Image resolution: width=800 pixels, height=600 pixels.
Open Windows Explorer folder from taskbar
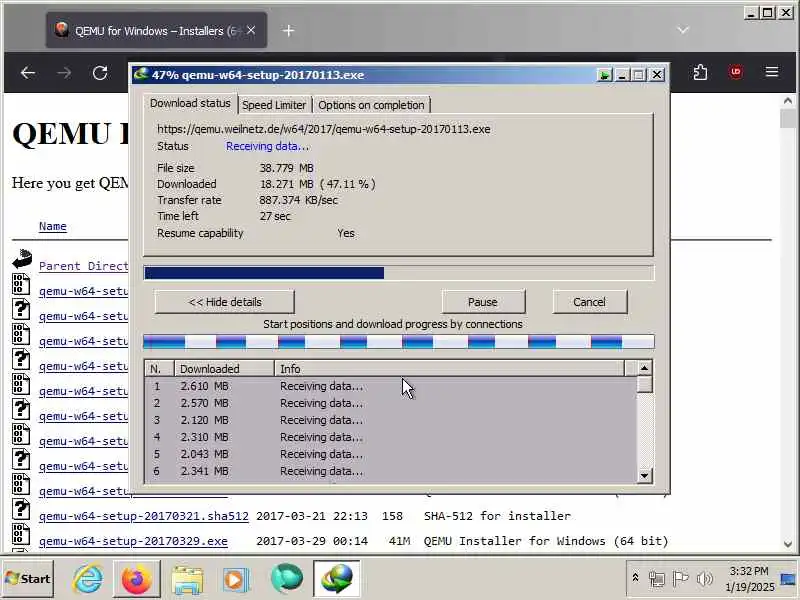187,579
